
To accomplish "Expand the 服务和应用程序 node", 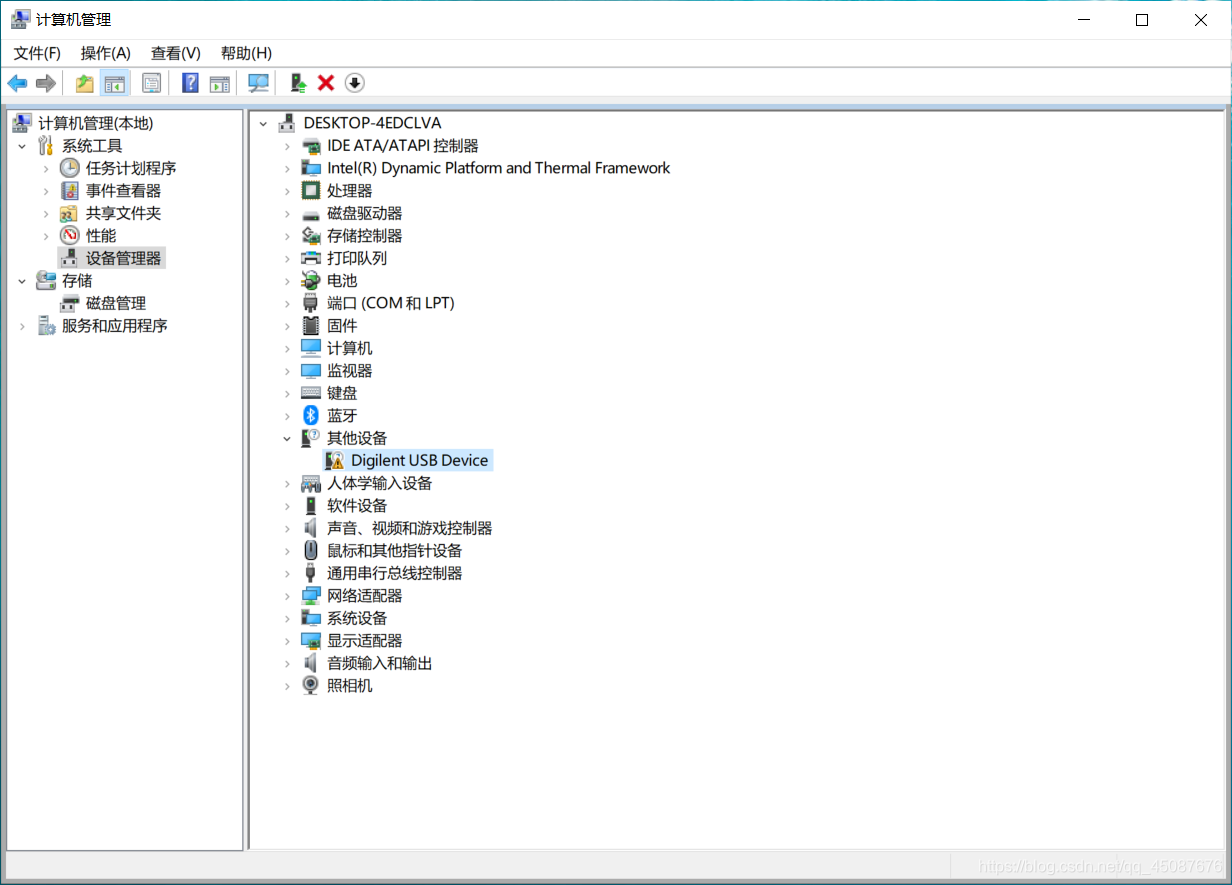I will (x=22, y=326).
